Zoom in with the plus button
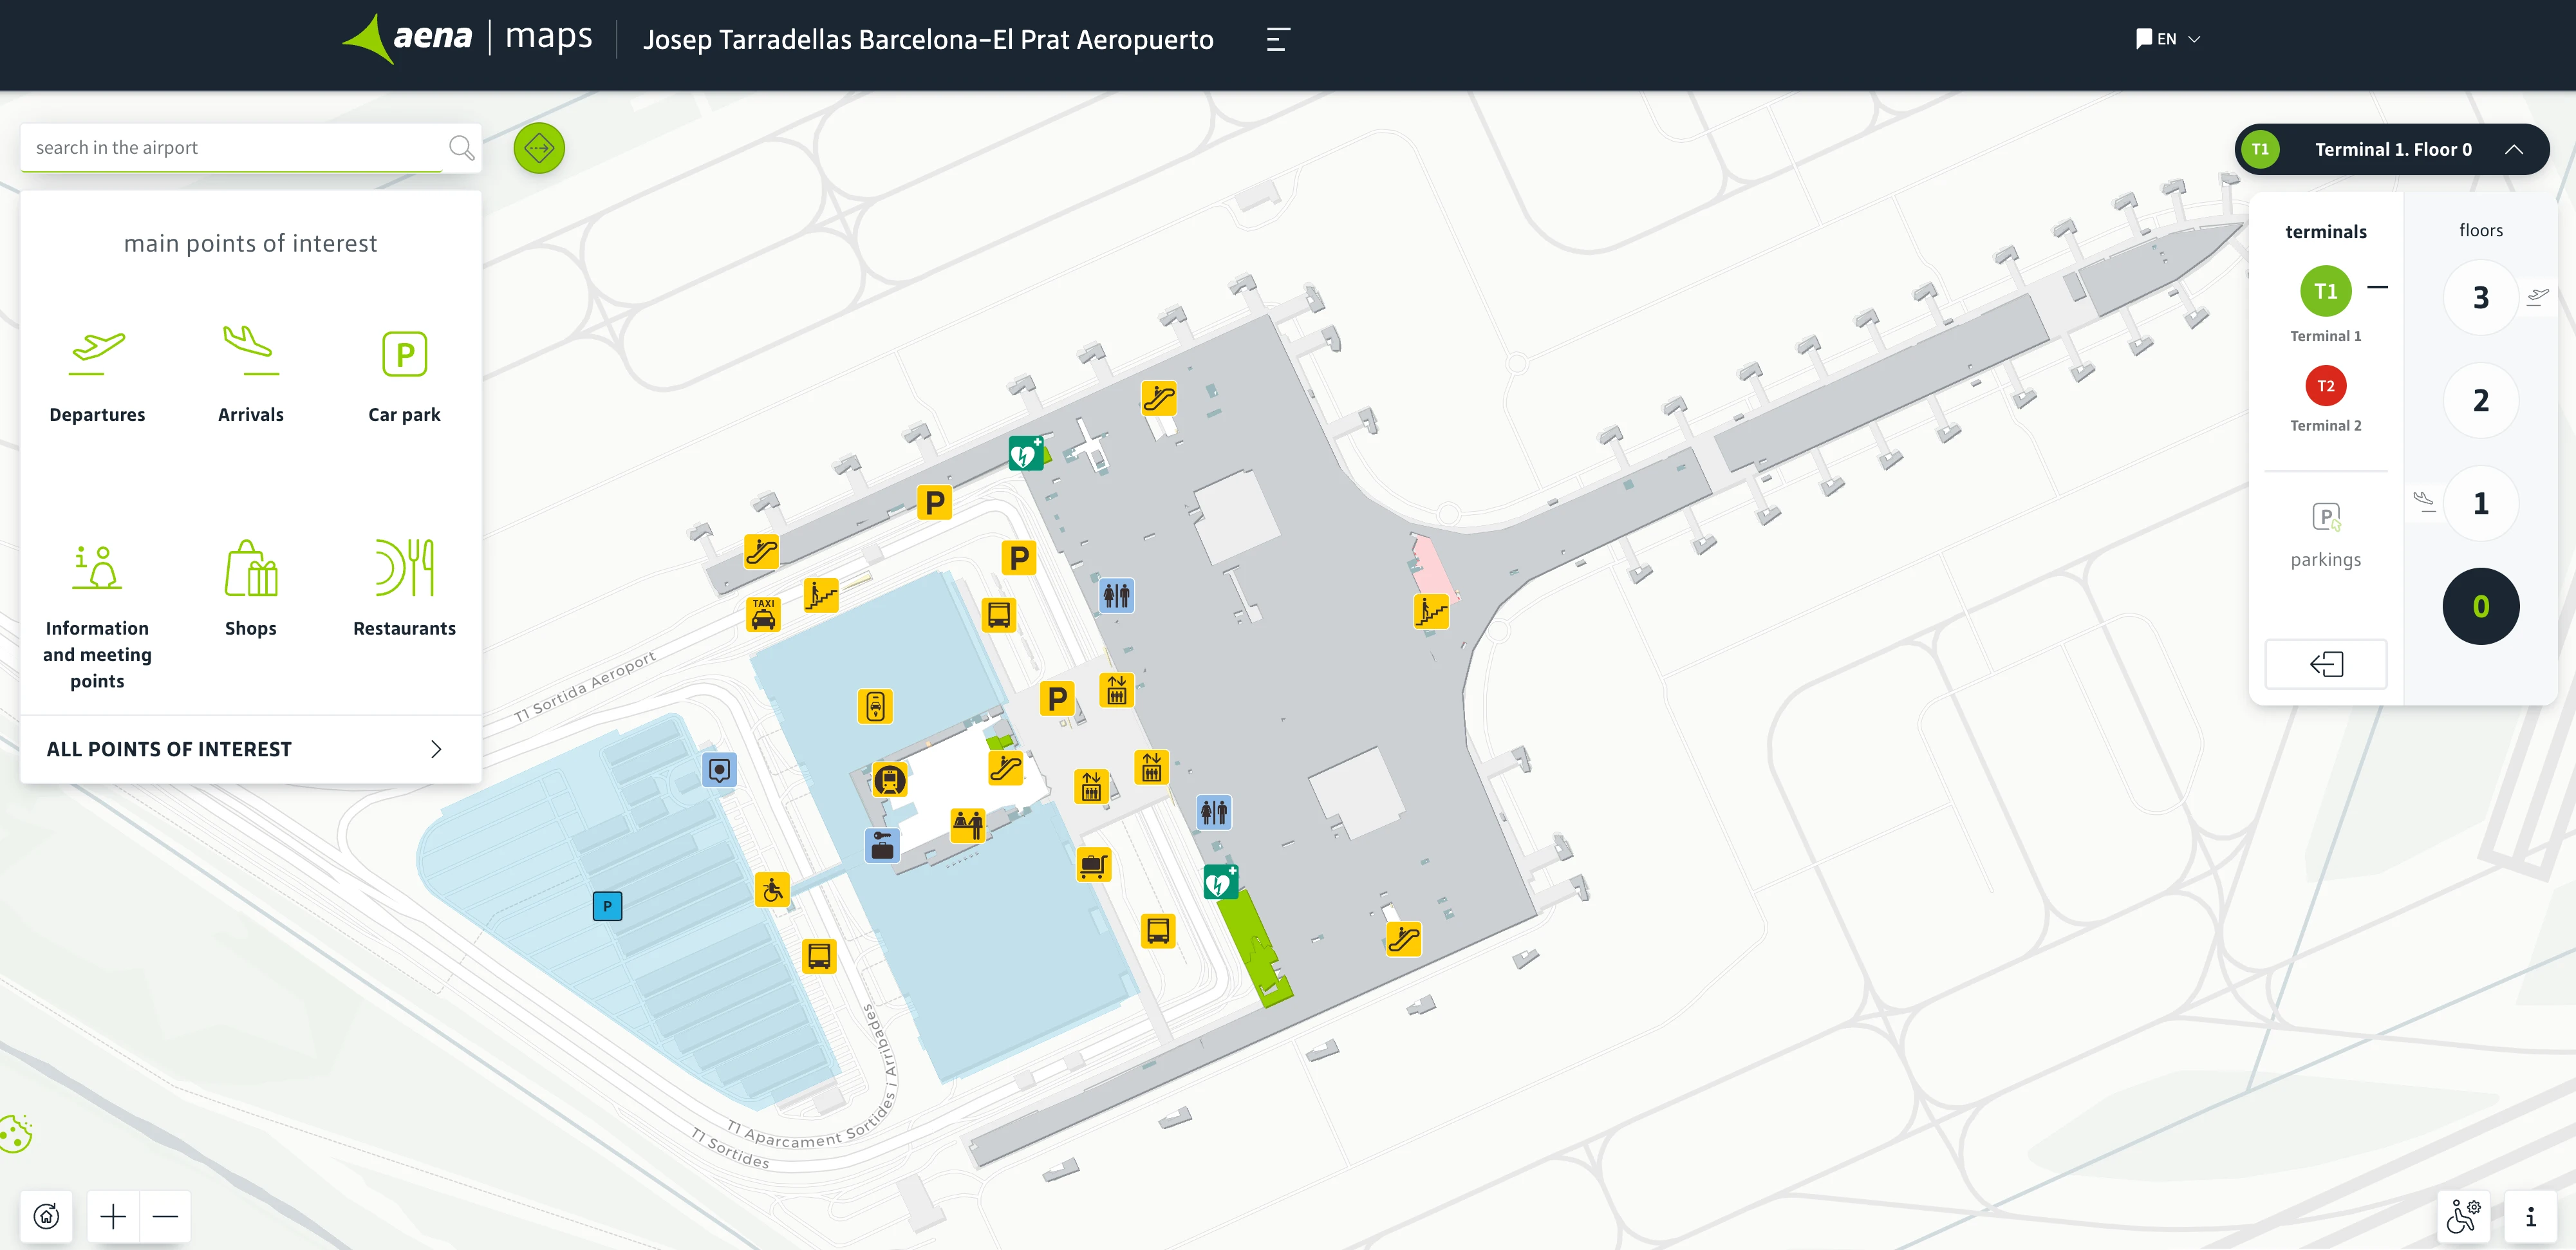This screenshot has height=1250, width=2576. pos(113,1216)
